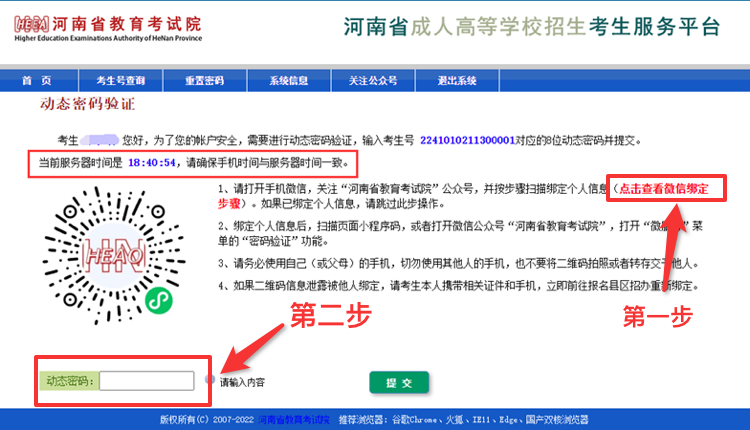Viewport: 750px width, 430px height.
Task: Open the 考生号查询 menu item
Action: (121, 80)
